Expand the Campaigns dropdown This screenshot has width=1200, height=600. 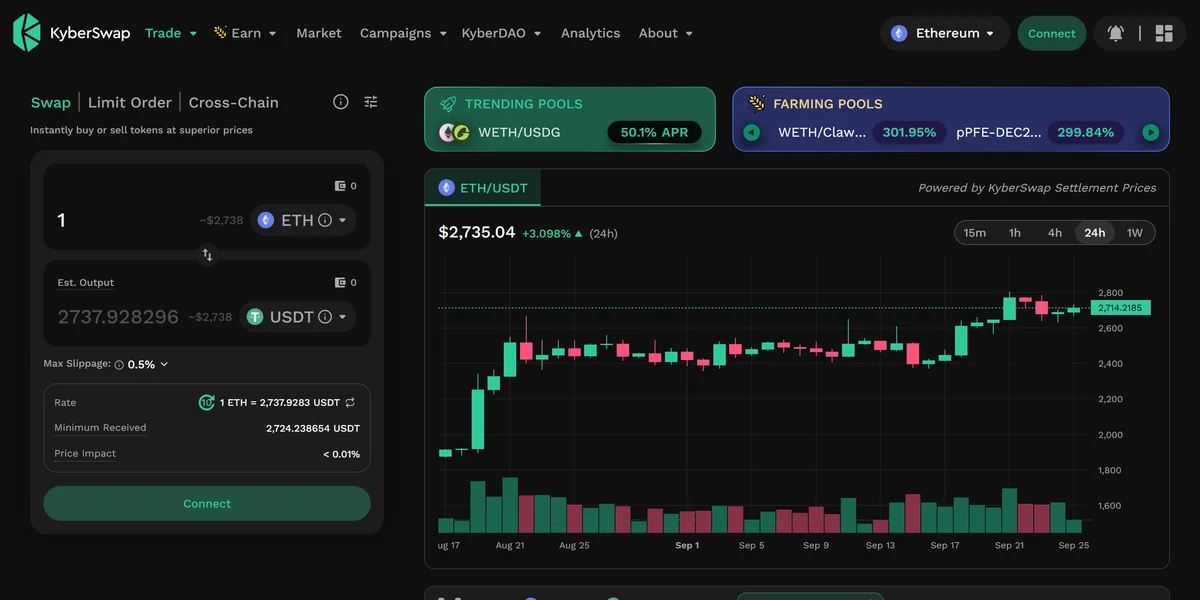[403, 33]
